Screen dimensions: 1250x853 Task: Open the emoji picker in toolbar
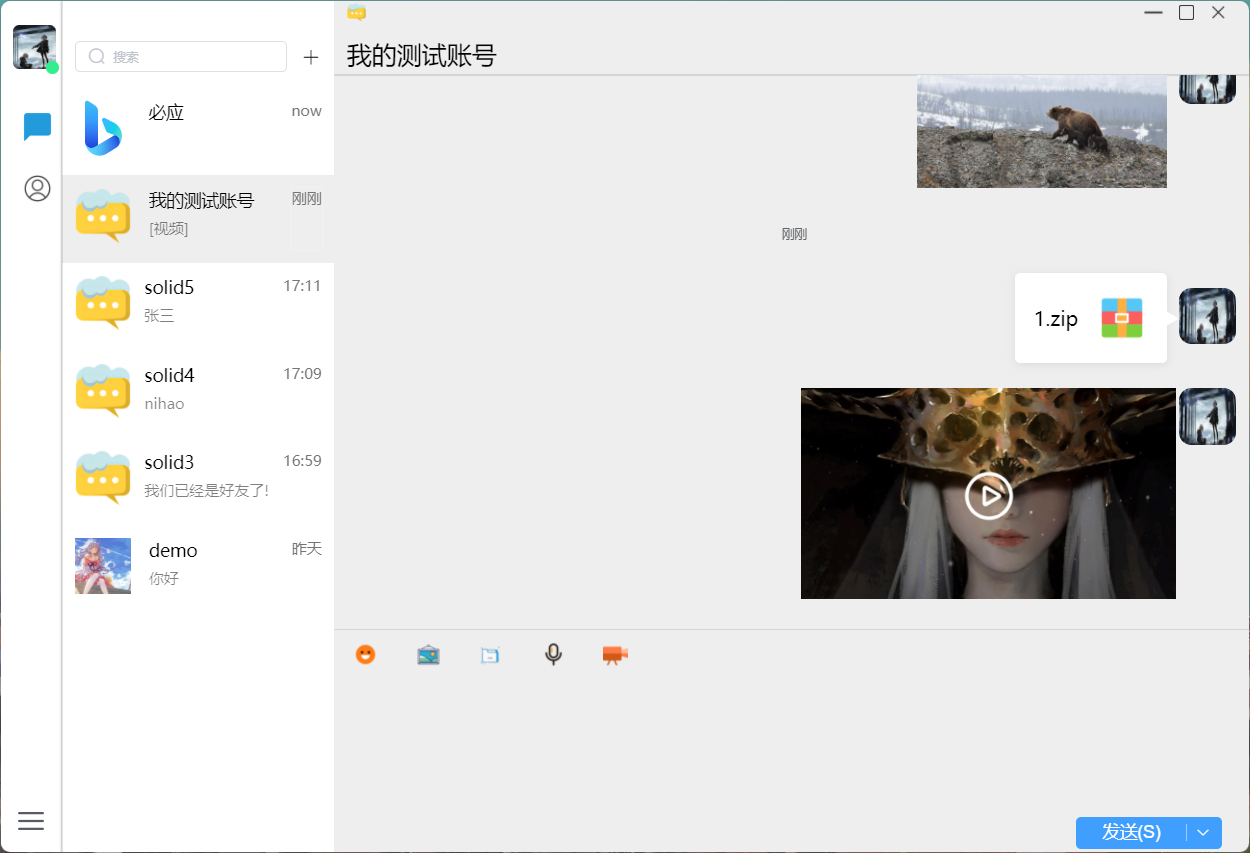click(x=365, y=655)
